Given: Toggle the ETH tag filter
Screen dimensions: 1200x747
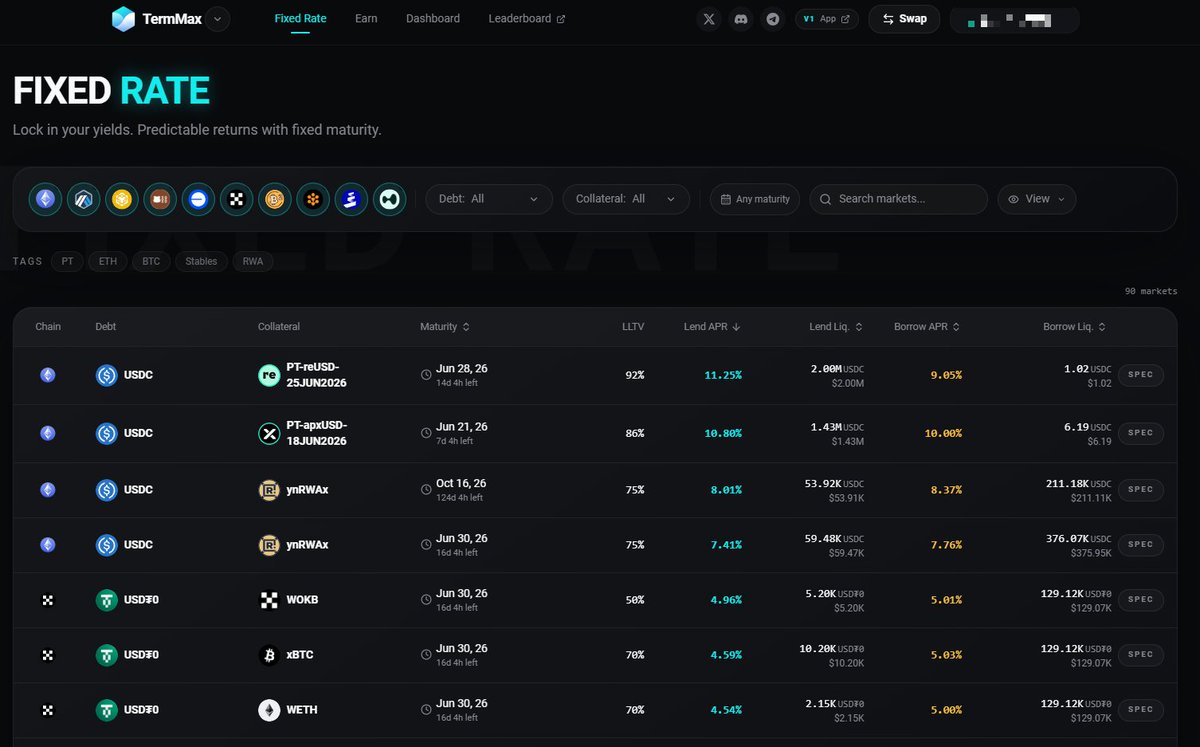Looking at the screenshot, I should tap(108, 261).
